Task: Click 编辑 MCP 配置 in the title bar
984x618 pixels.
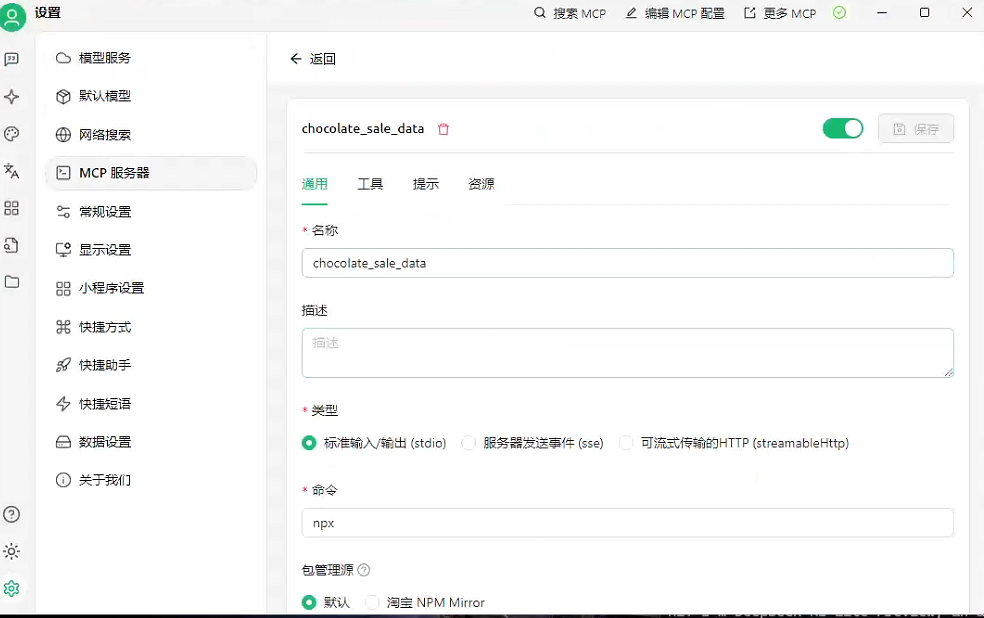Action: pos(674,13)
